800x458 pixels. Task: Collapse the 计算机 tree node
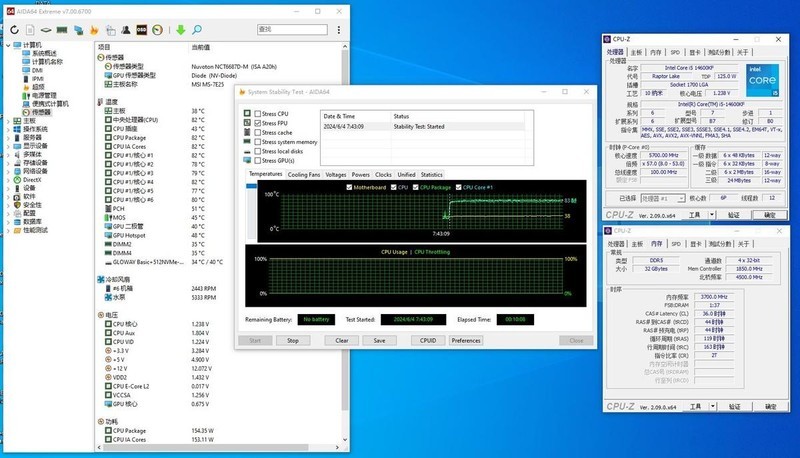[8, 45]
